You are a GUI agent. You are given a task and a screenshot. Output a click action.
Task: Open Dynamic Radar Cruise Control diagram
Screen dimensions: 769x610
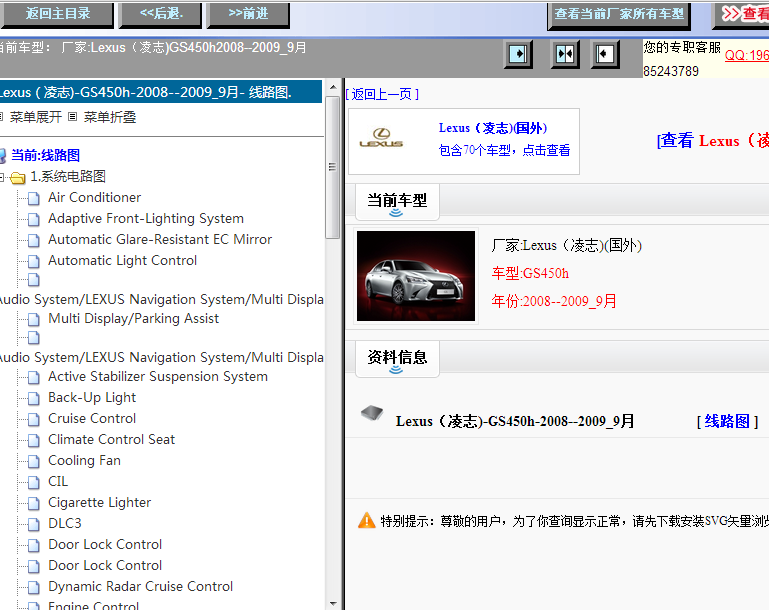(140, 586)
